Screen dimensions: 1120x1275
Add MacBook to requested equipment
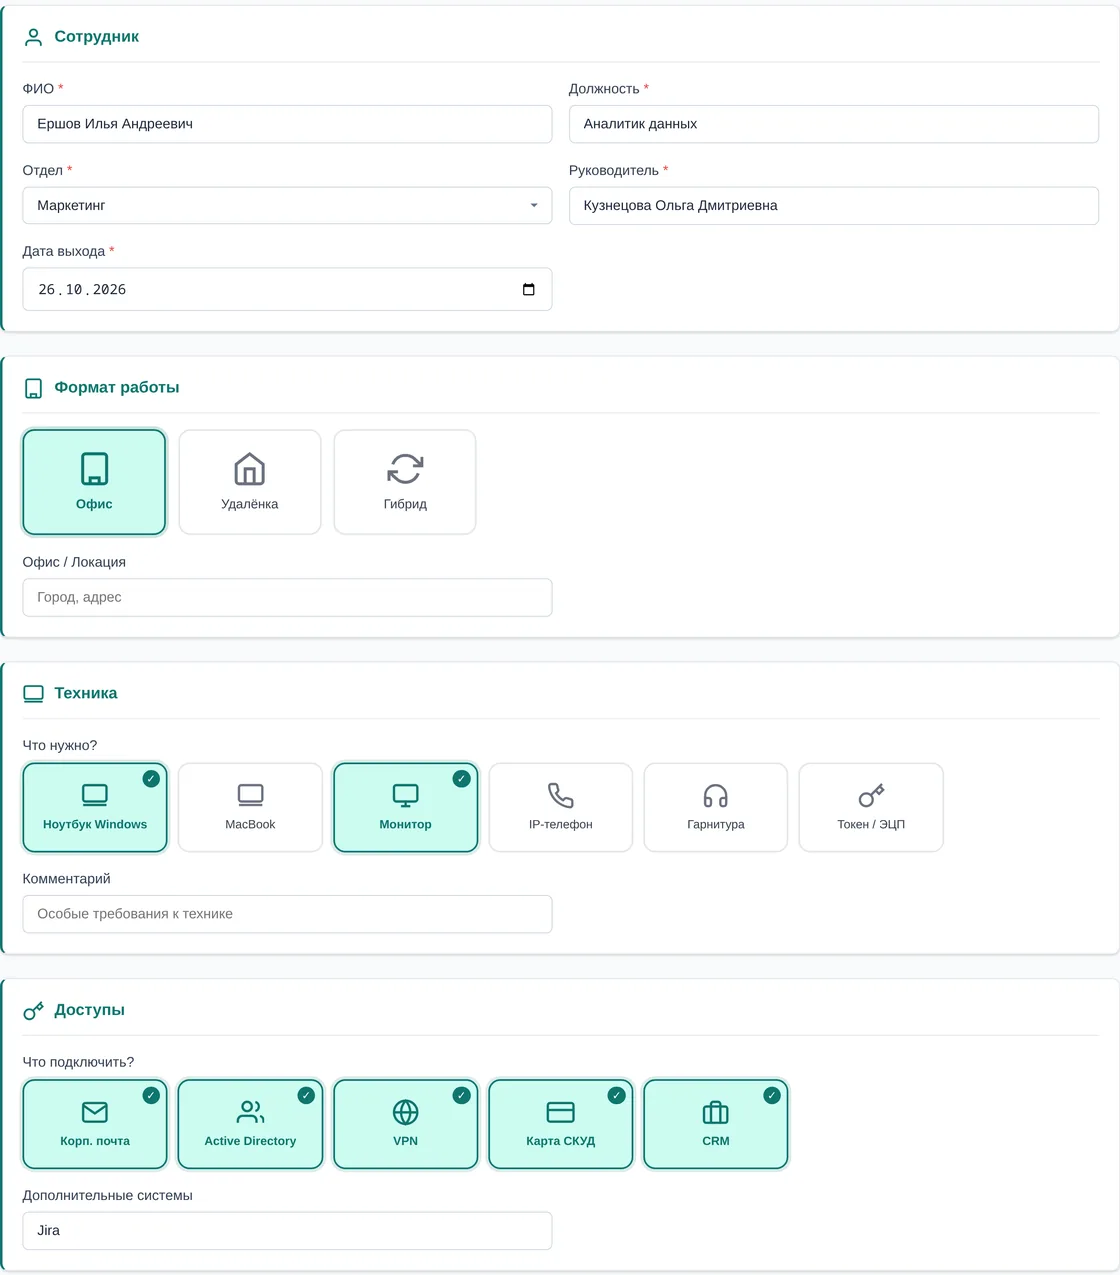click(x=250, y=808)
